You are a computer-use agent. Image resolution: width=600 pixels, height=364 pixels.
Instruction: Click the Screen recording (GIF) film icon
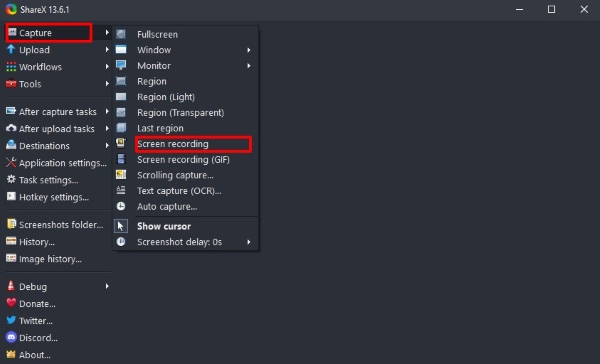pyautogui.click(x=121, y=159)
